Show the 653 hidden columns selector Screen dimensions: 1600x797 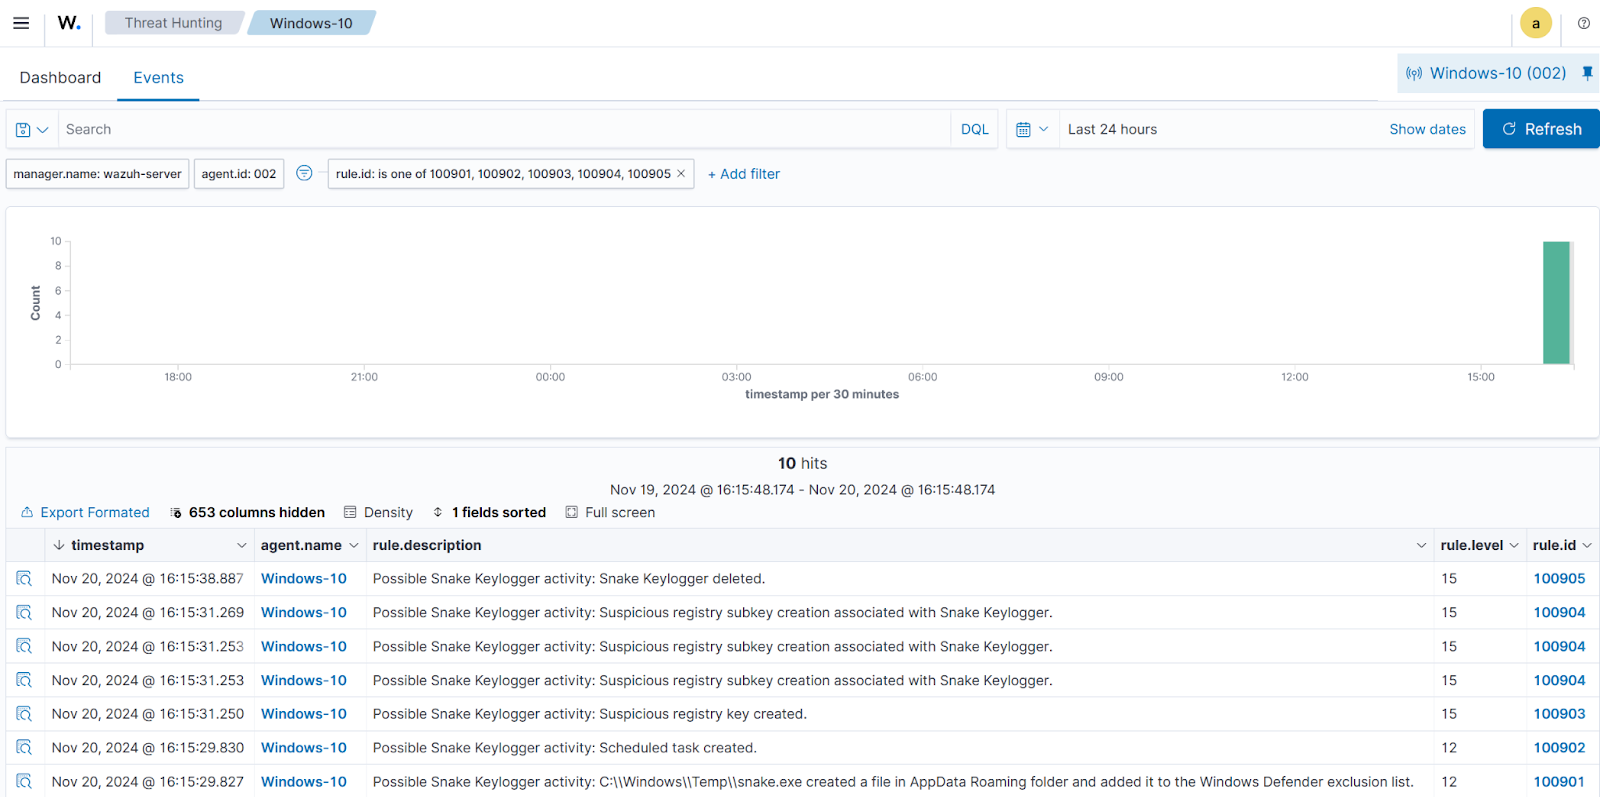(x=247, y=512)
